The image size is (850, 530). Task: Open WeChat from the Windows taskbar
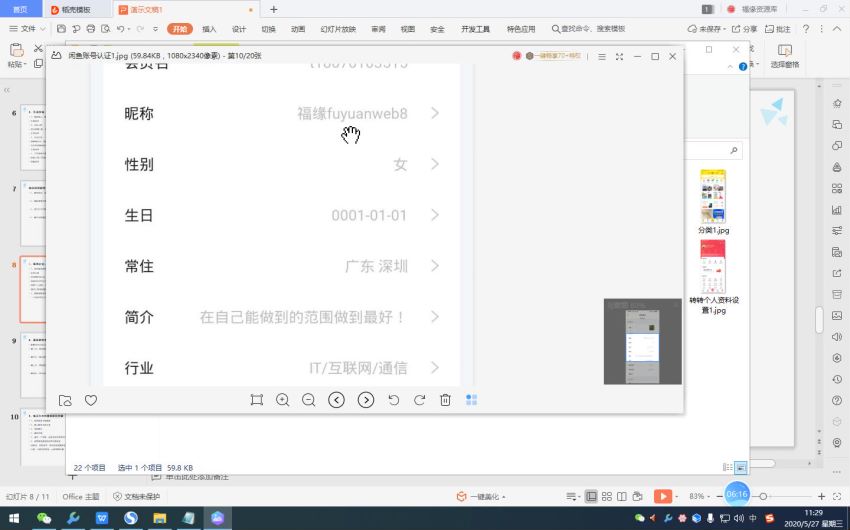44,519
